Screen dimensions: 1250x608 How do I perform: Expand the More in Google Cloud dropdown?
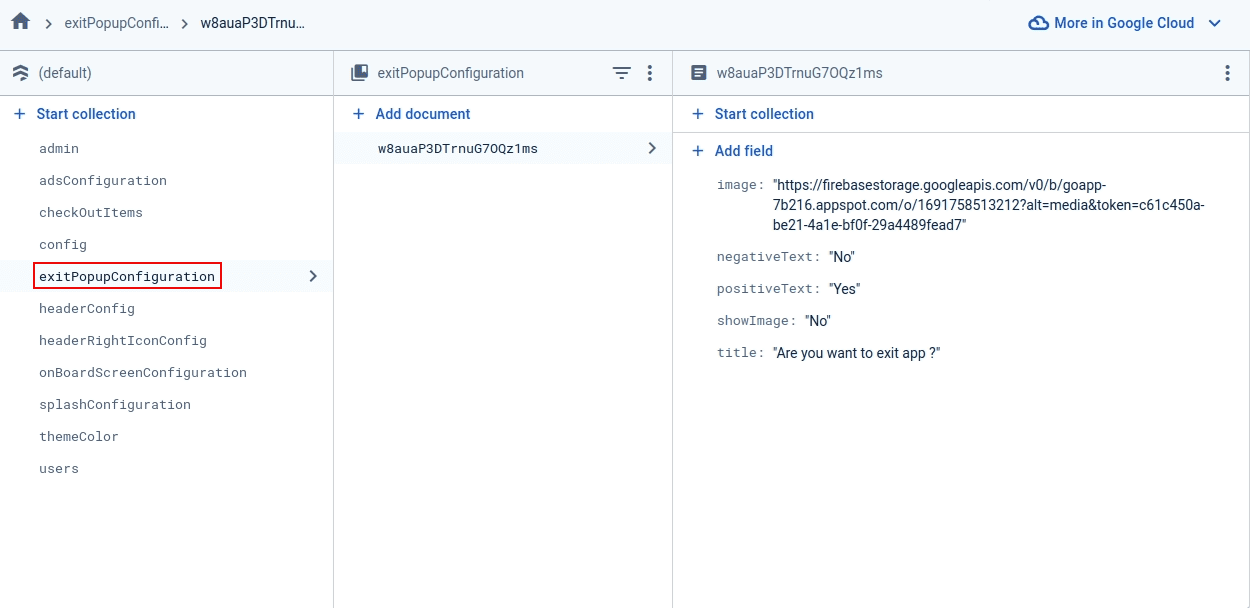click(x=1215, y=23)
